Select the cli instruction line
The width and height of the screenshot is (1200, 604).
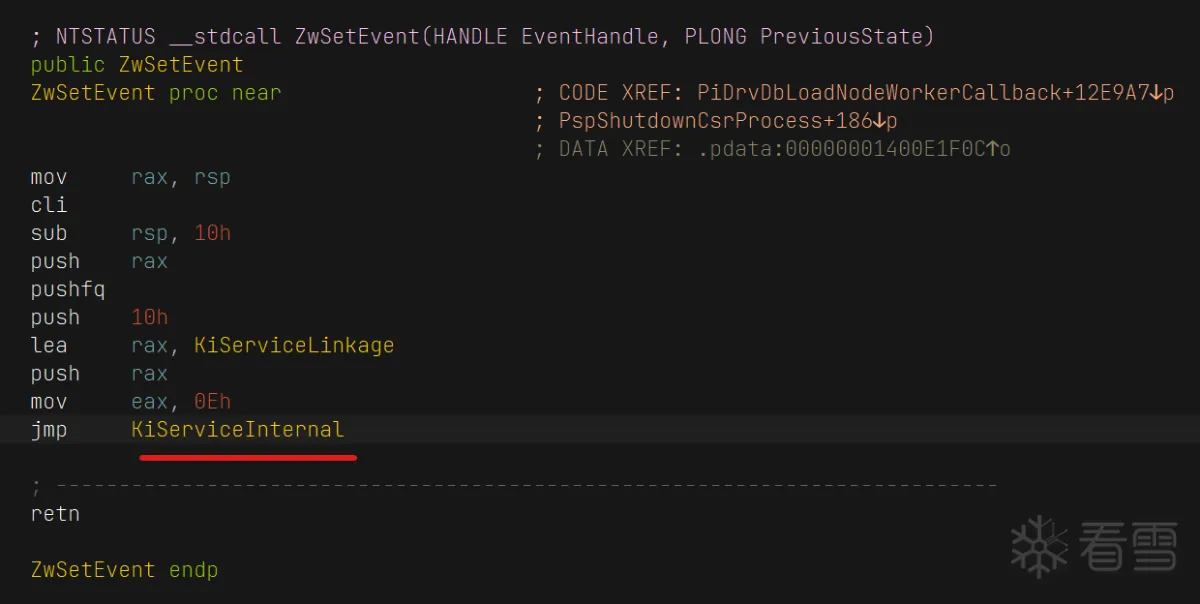click(x=49, y=205)
